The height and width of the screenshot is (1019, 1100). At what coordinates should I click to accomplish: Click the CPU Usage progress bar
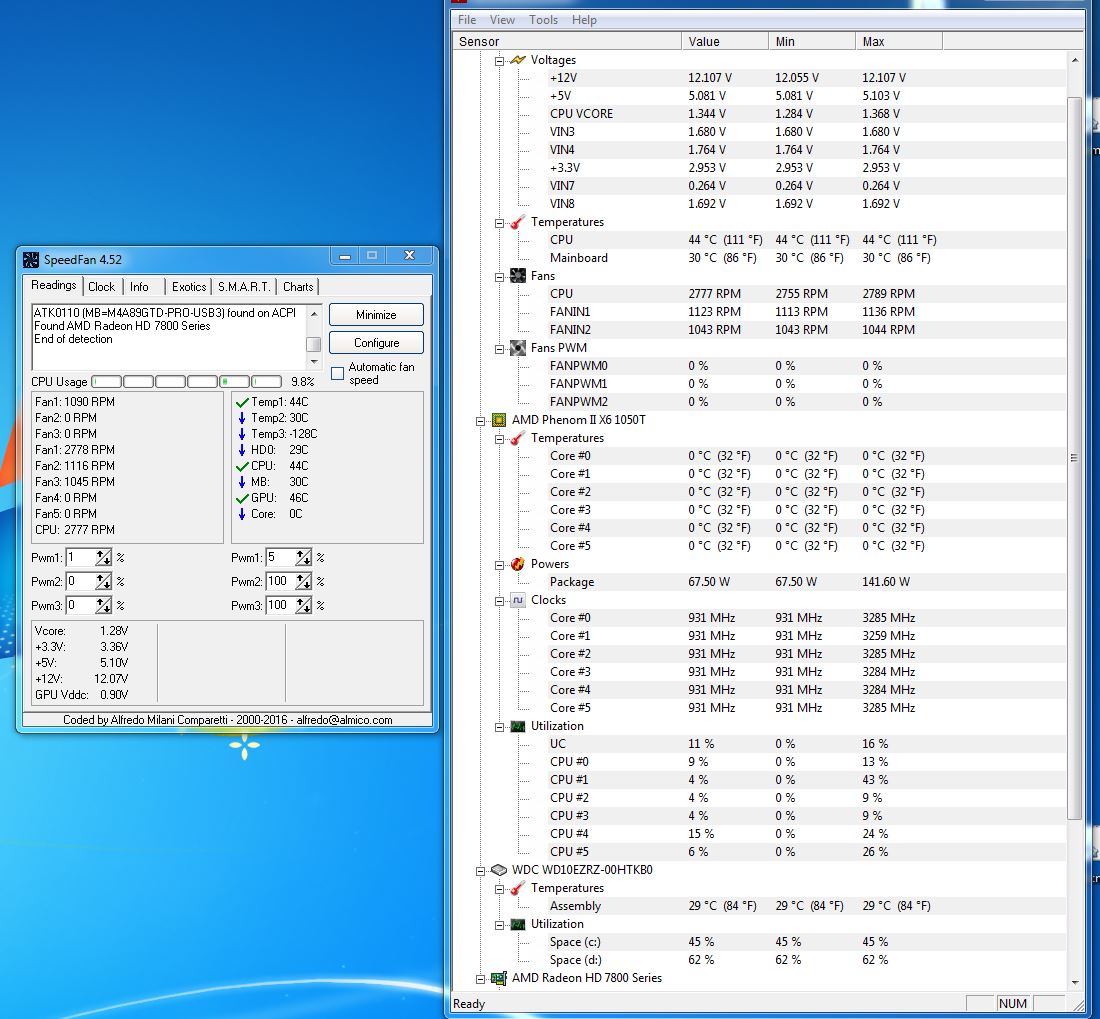tap(187, 382)
